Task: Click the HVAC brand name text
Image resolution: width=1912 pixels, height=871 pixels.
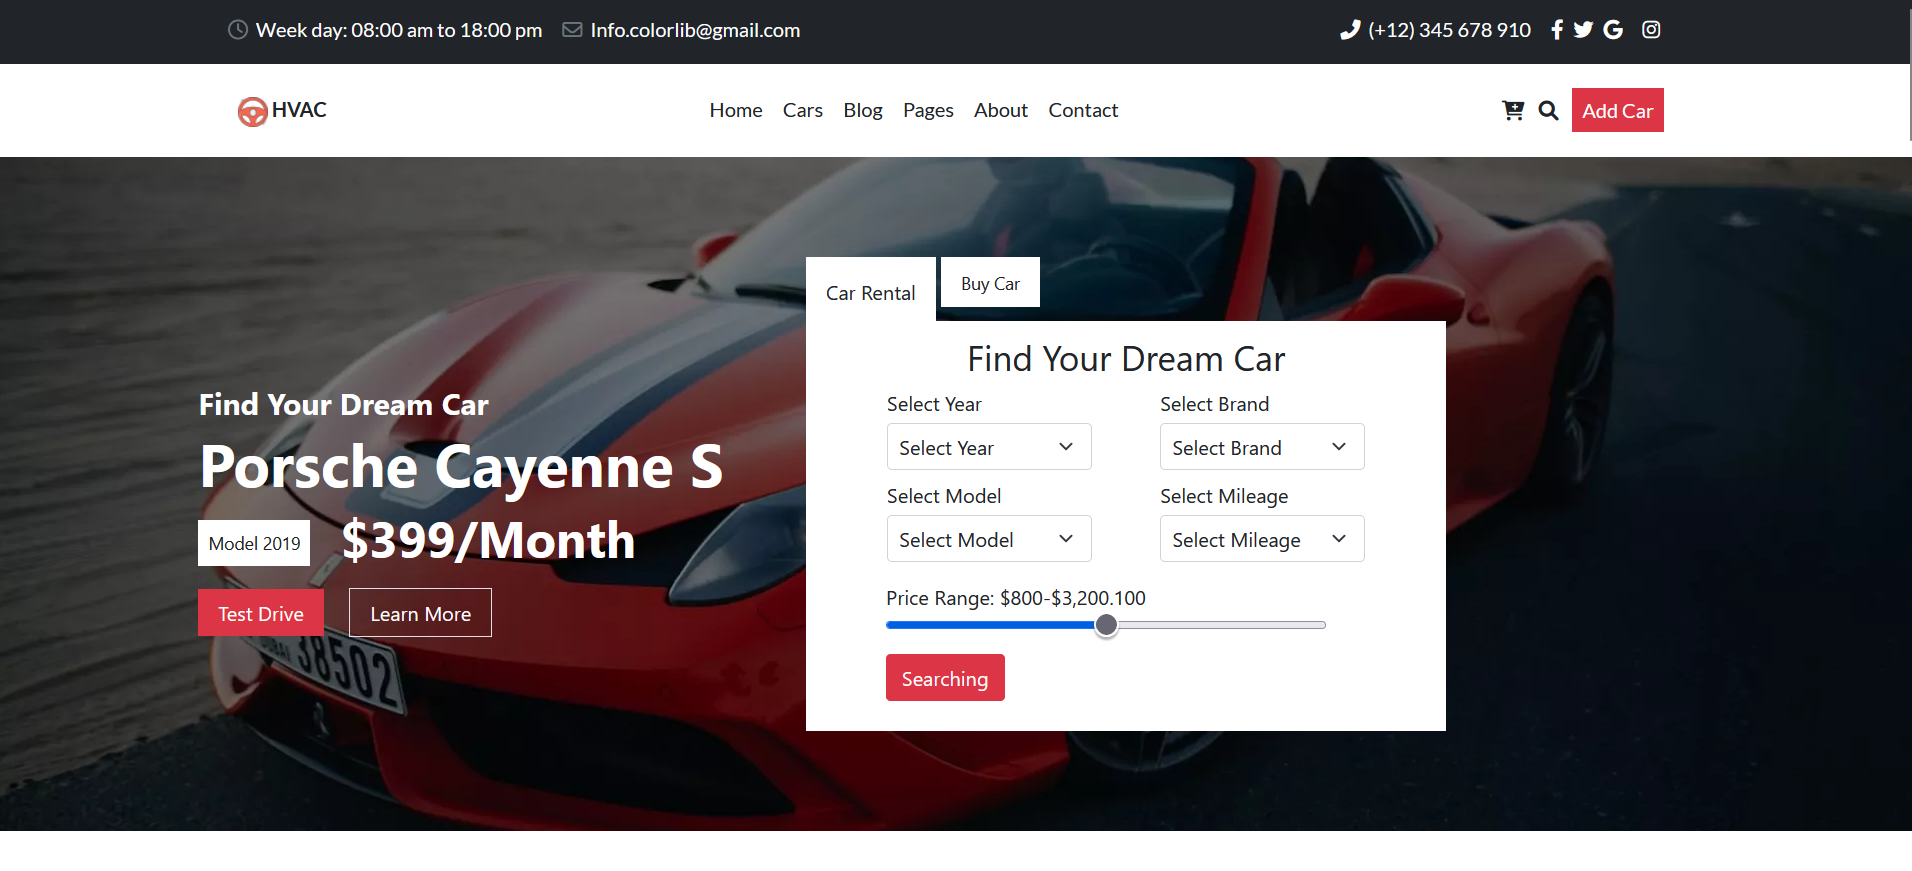Action: pyautogui.click(x=299, y=110)
